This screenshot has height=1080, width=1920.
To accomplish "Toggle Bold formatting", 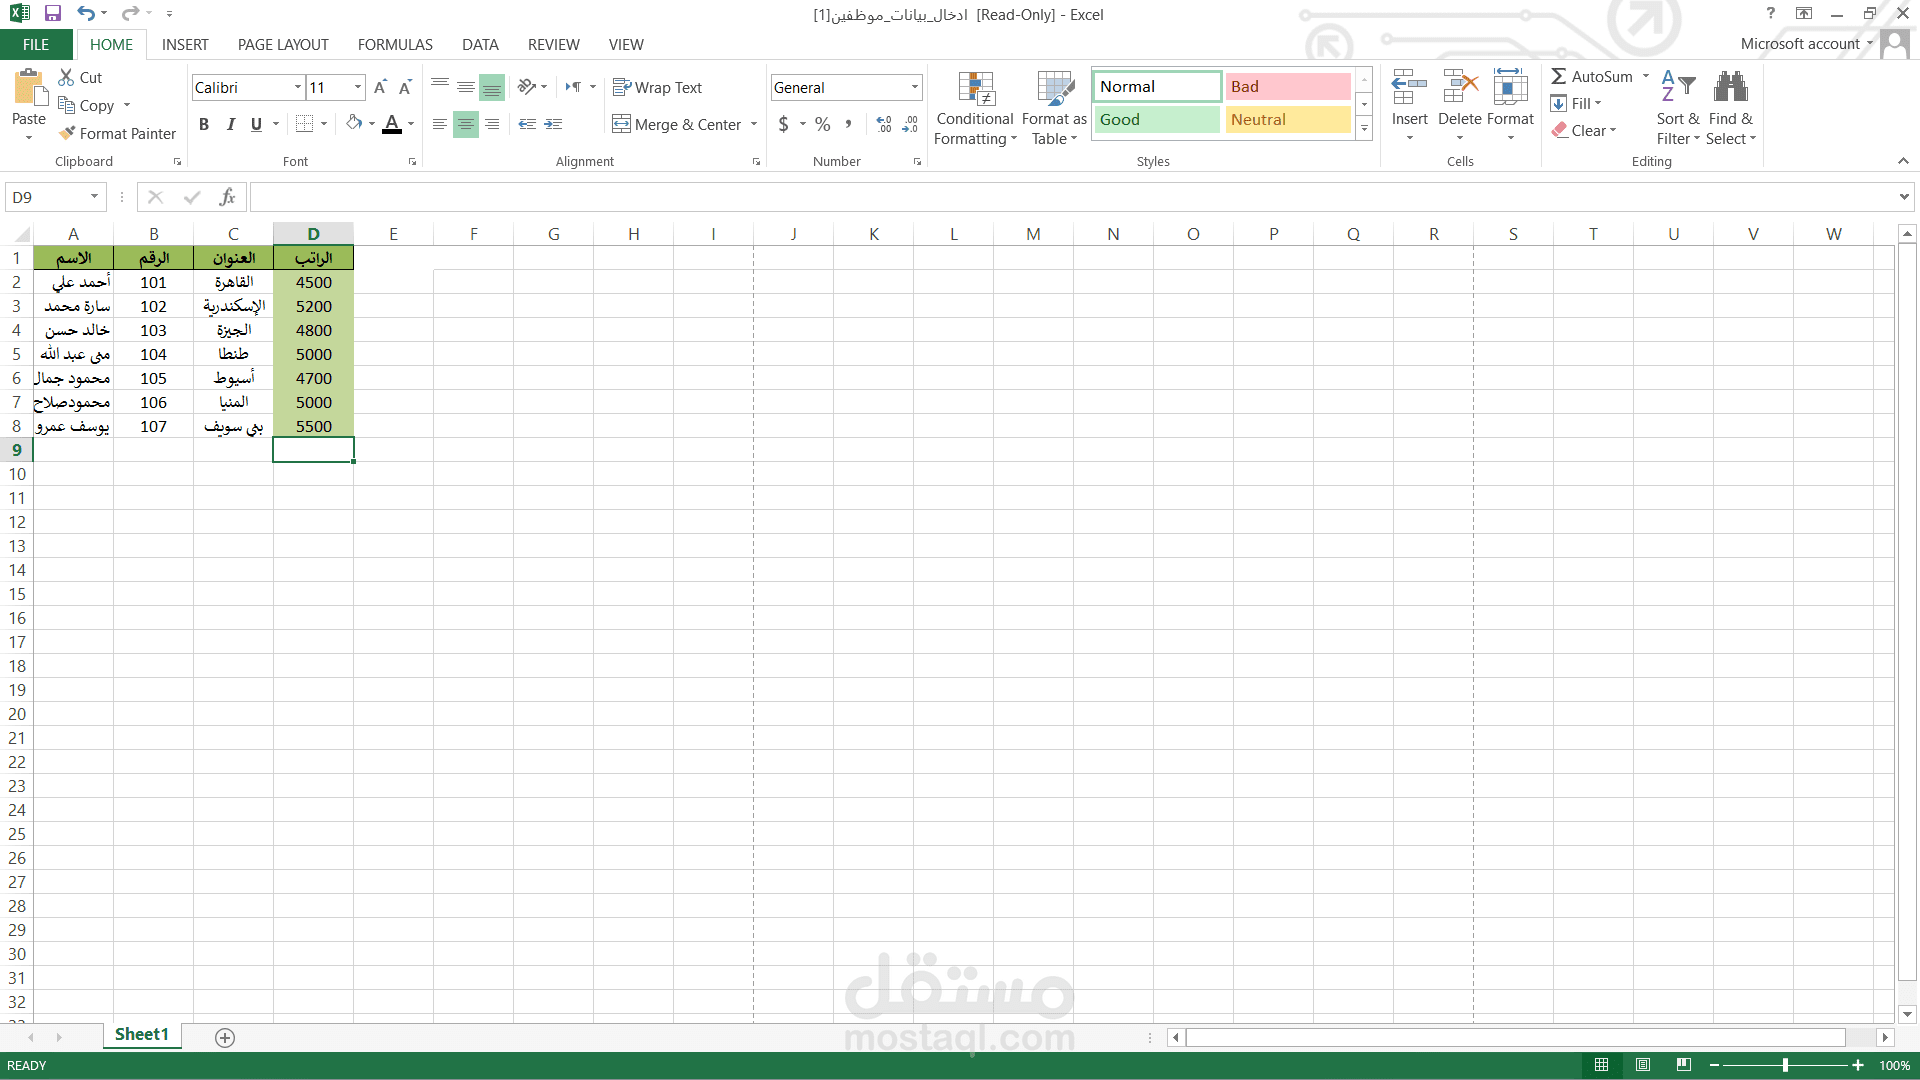I will pyautogui.click(x=204, y=124).
